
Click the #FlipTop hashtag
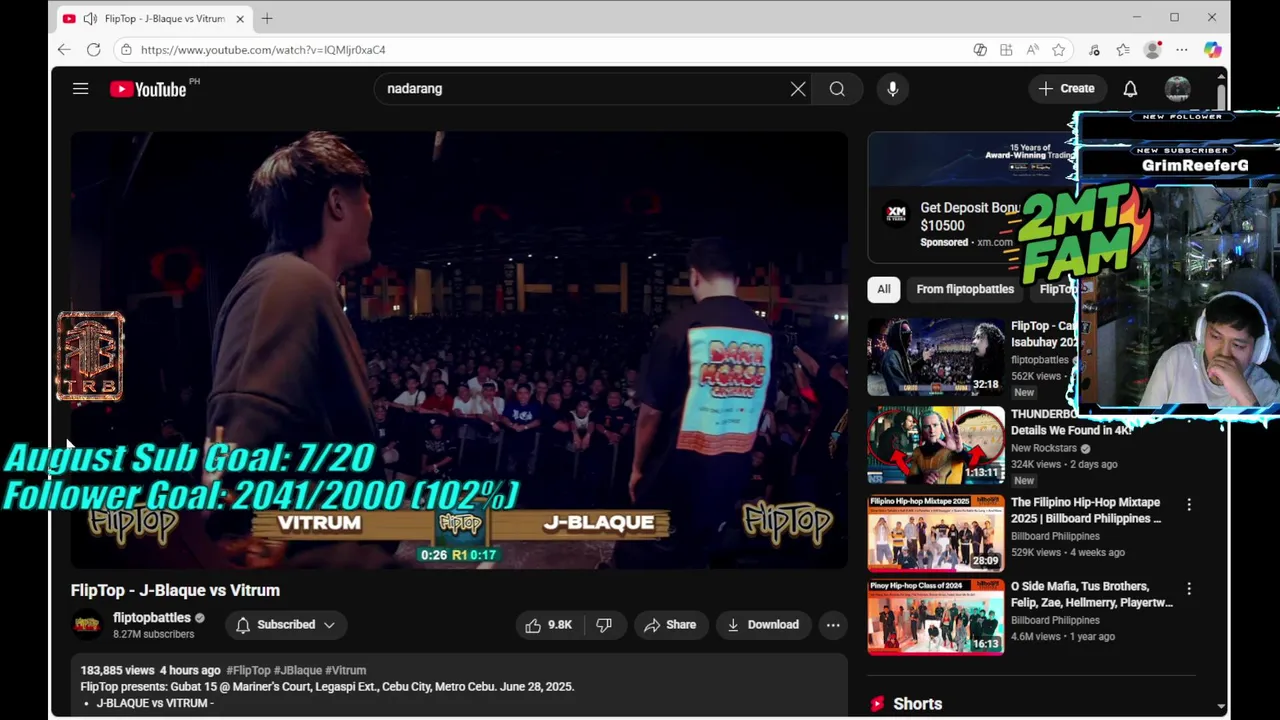pyautogui.click(x=248, y=671)
